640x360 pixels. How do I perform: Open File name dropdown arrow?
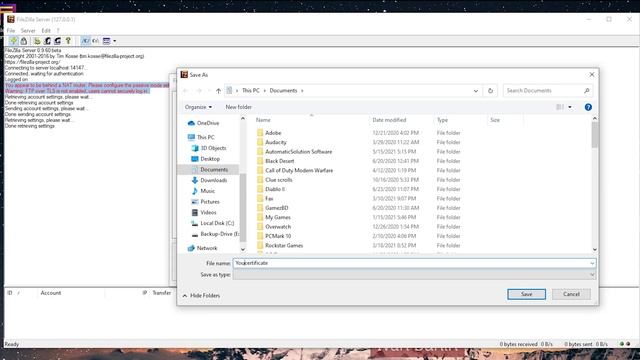[592, 263]
